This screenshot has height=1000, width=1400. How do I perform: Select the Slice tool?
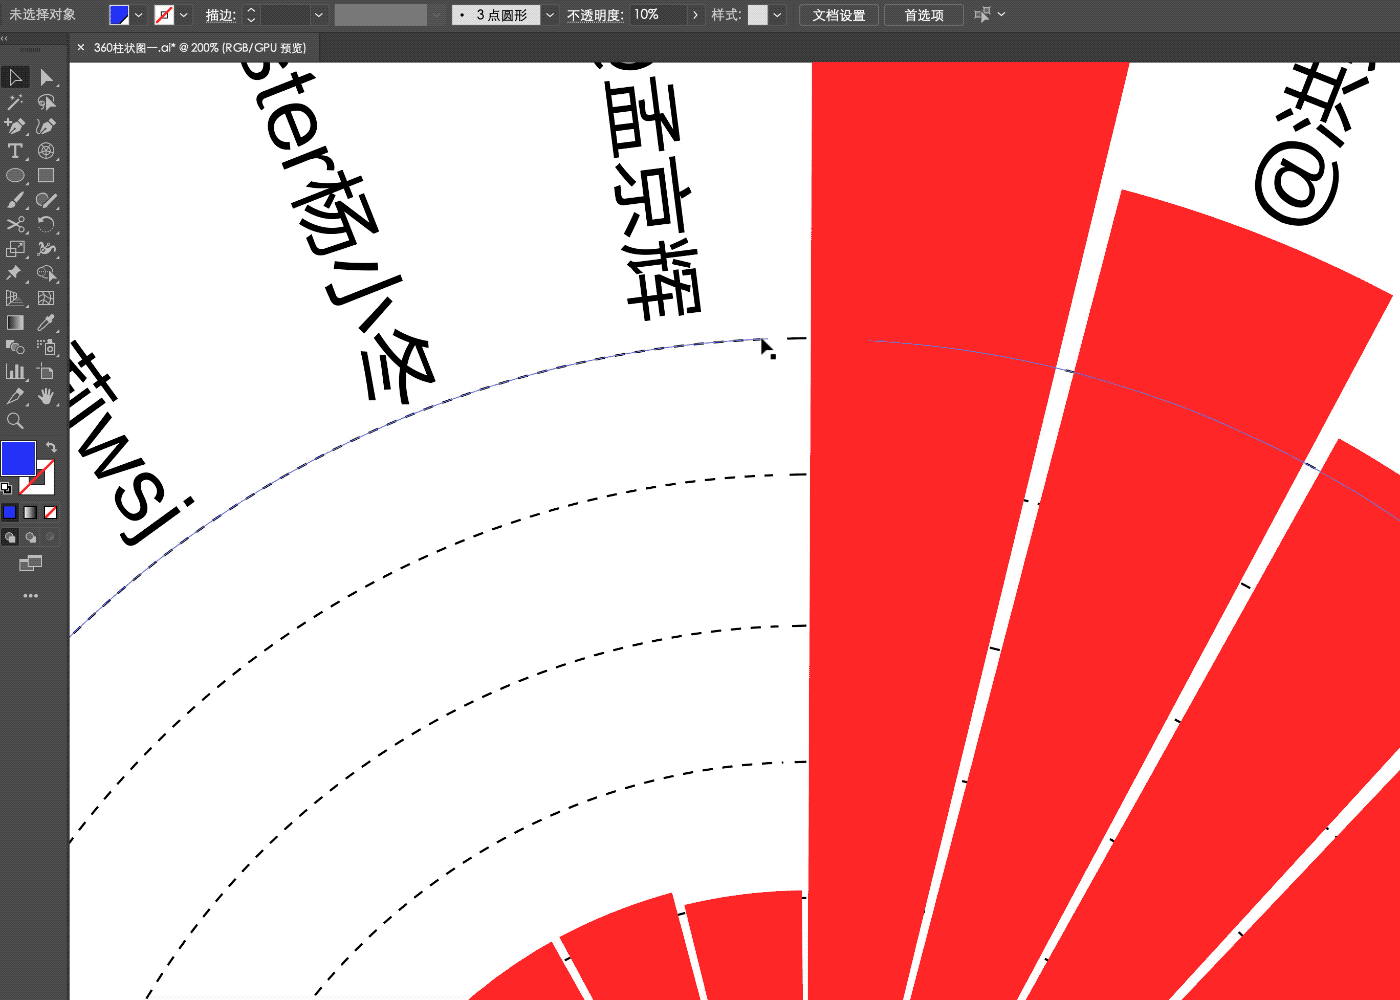(15, 396)
